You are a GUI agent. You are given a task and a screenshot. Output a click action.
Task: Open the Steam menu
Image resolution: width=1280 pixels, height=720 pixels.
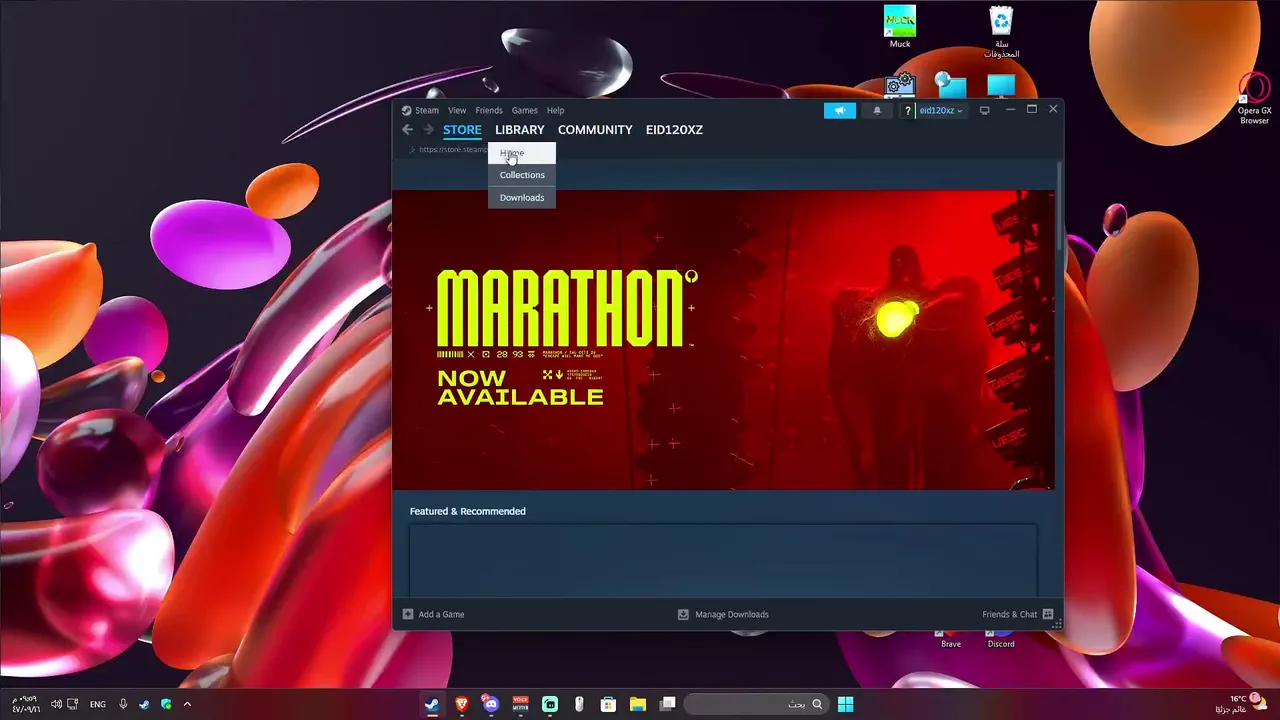pyautogui.click(x=427, y=110)
